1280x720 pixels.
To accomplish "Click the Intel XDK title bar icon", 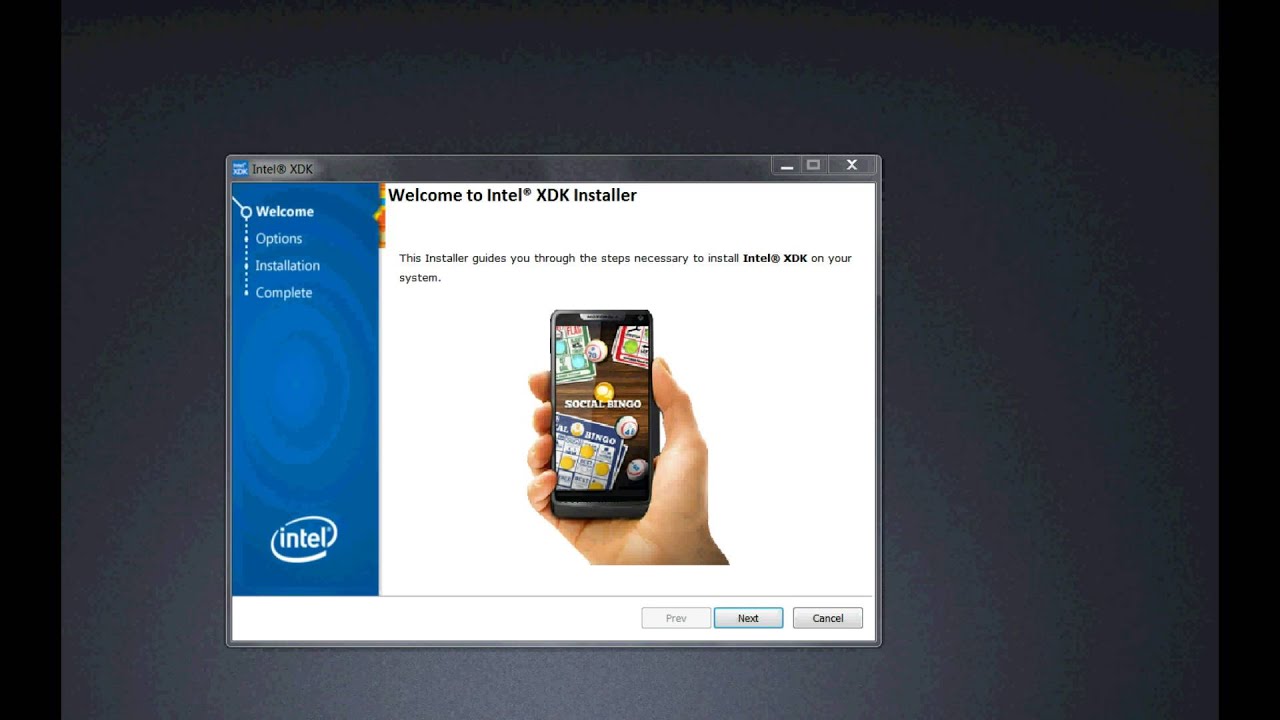I will pos(240,169).
